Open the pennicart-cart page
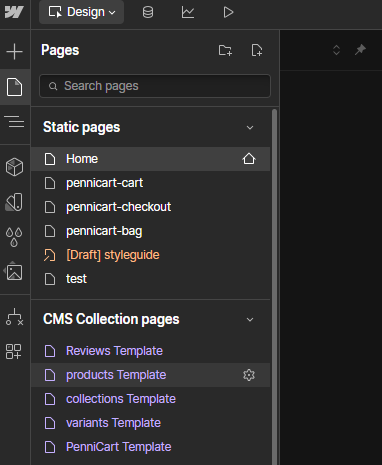This screenshot has height=465, width=382. (x=151, y=183)
